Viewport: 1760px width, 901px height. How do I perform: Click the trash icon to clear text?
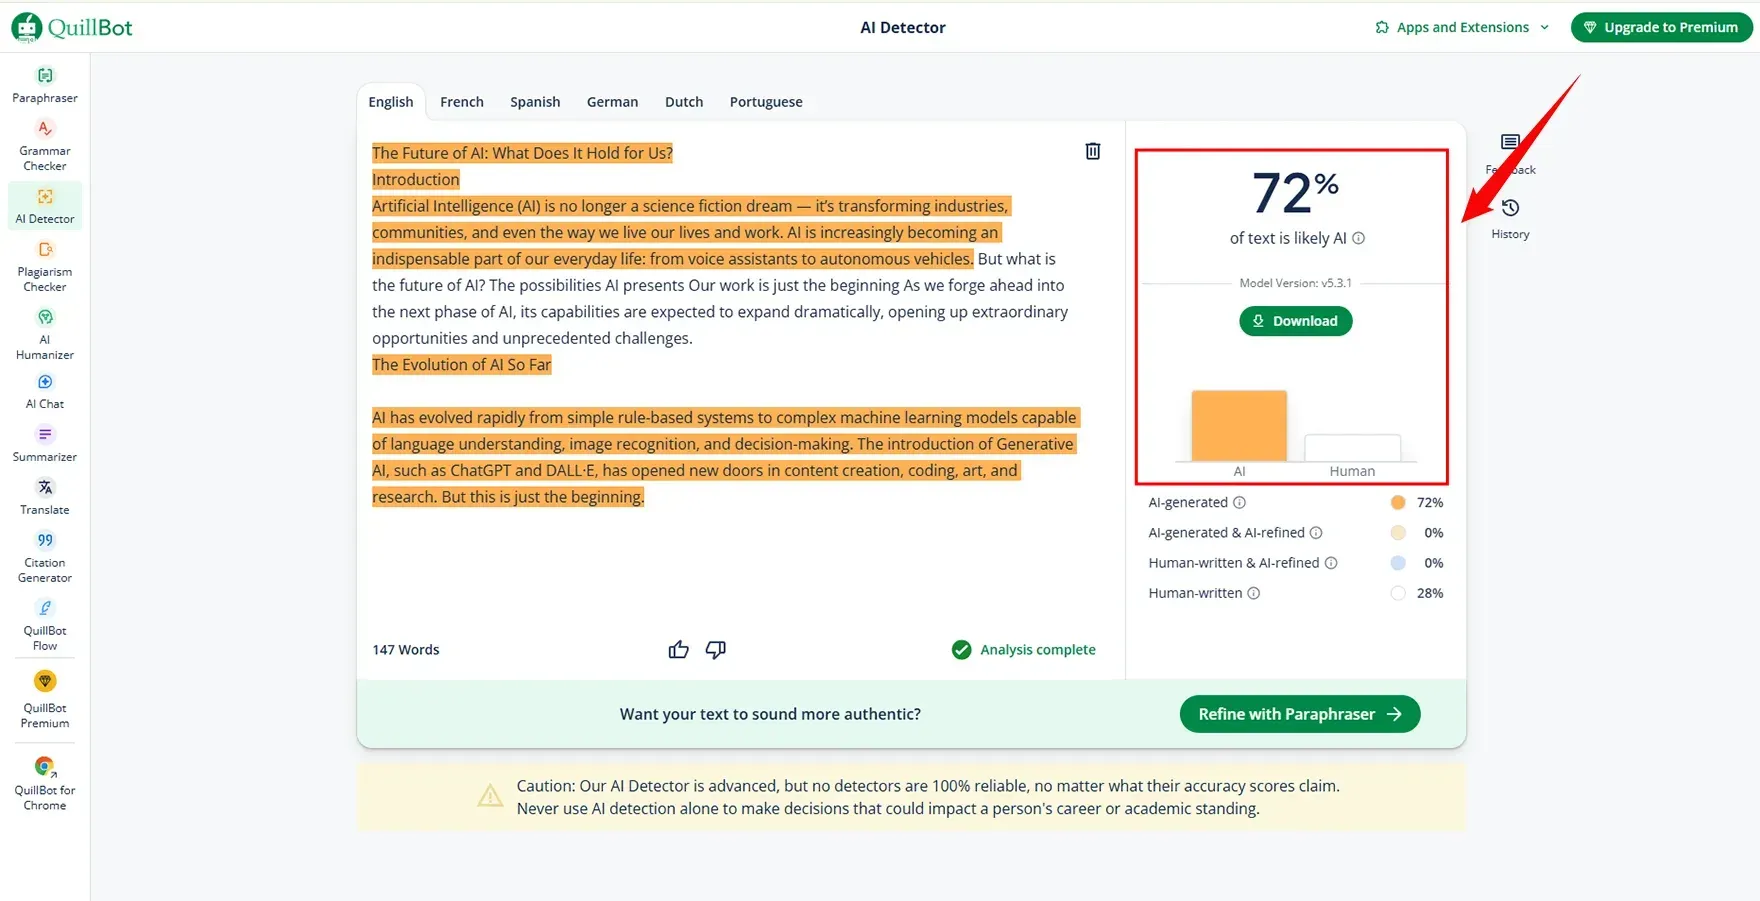[1093, 151]
